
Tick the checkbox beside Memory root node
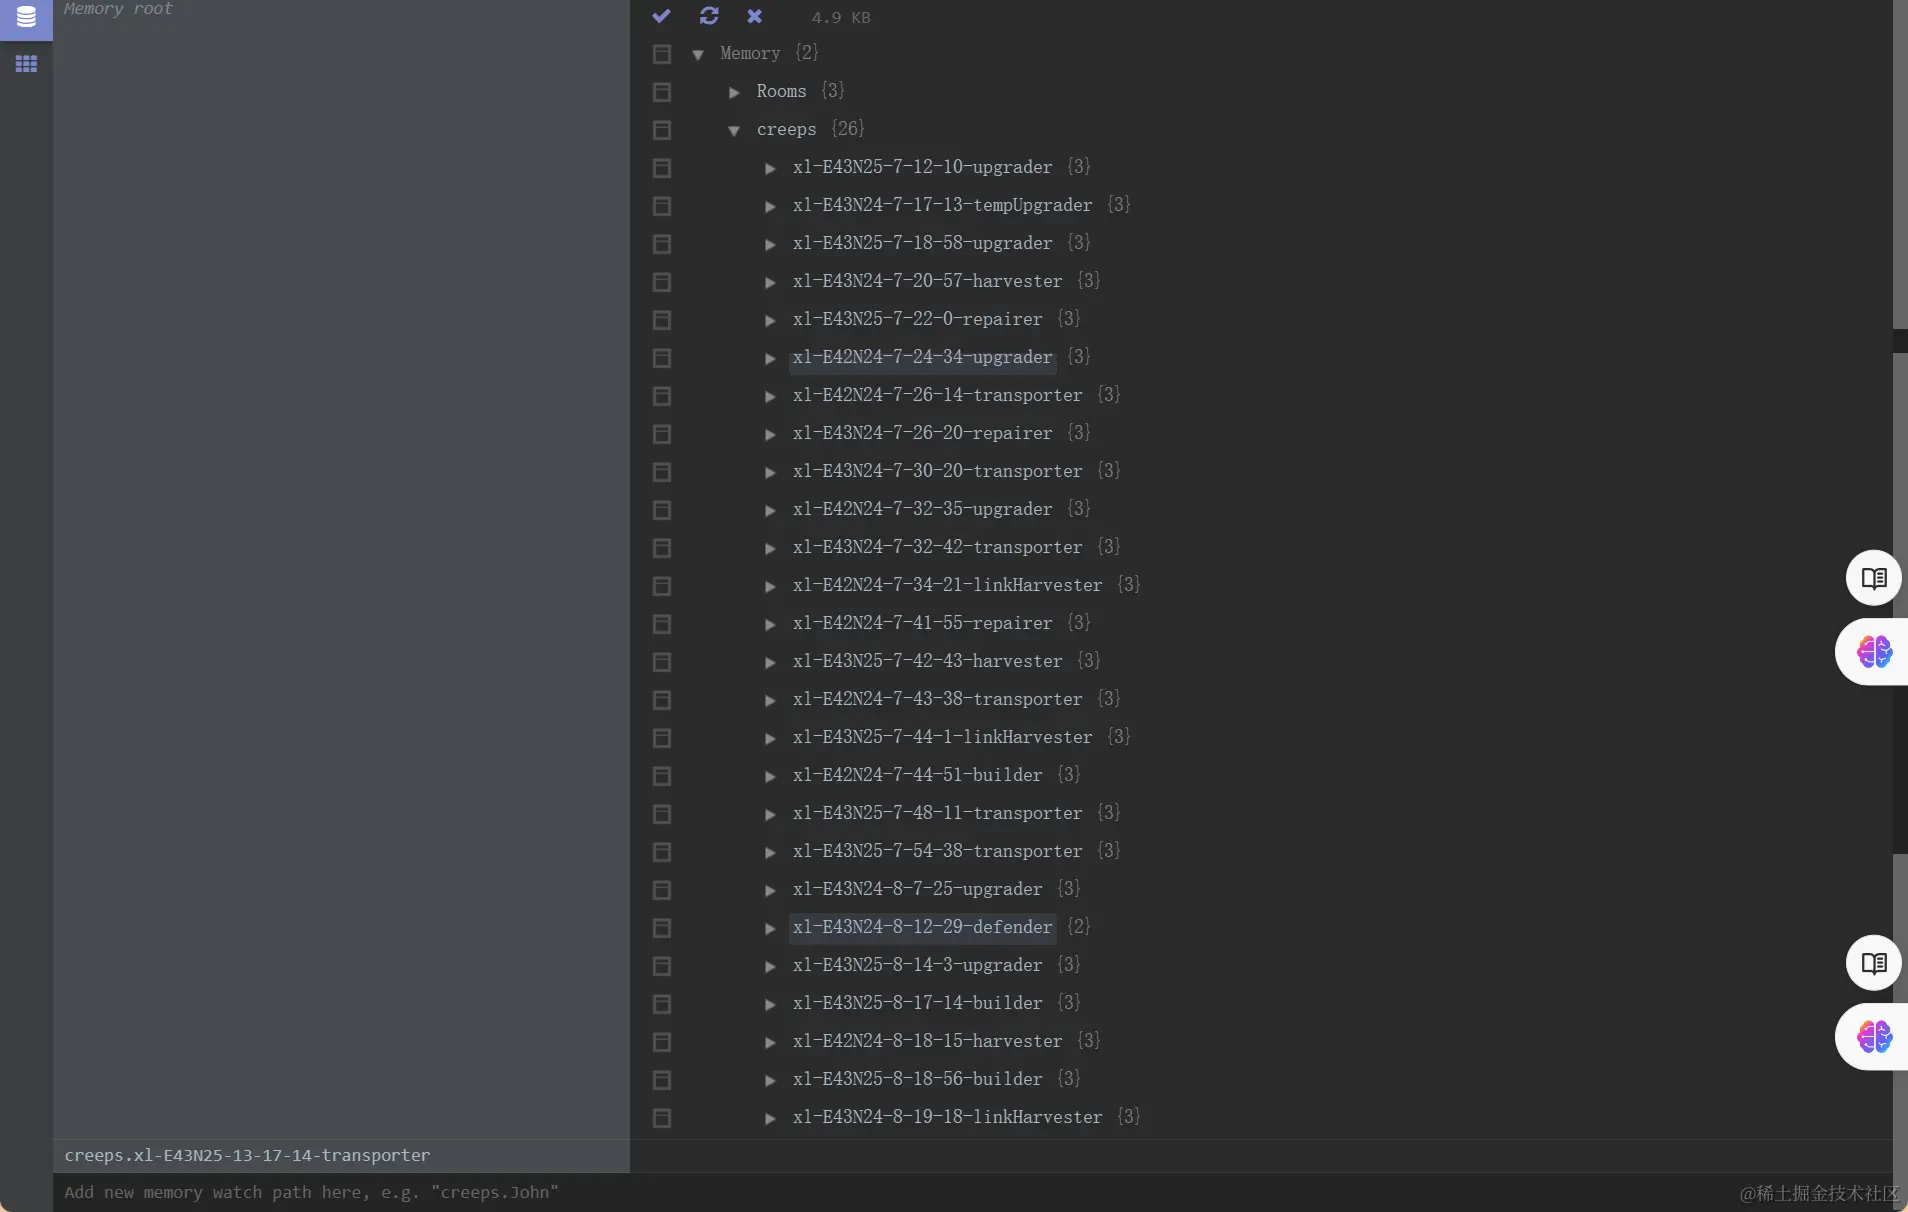(662, 54)
